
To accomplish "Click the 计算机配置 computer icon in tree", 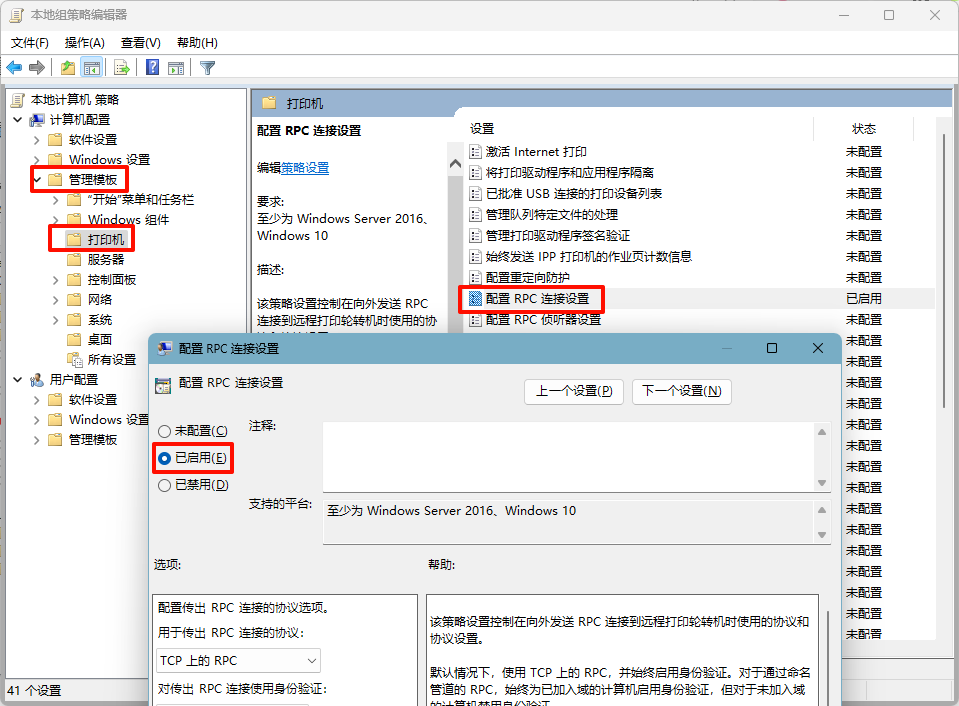I will click(x=37, y=120).
